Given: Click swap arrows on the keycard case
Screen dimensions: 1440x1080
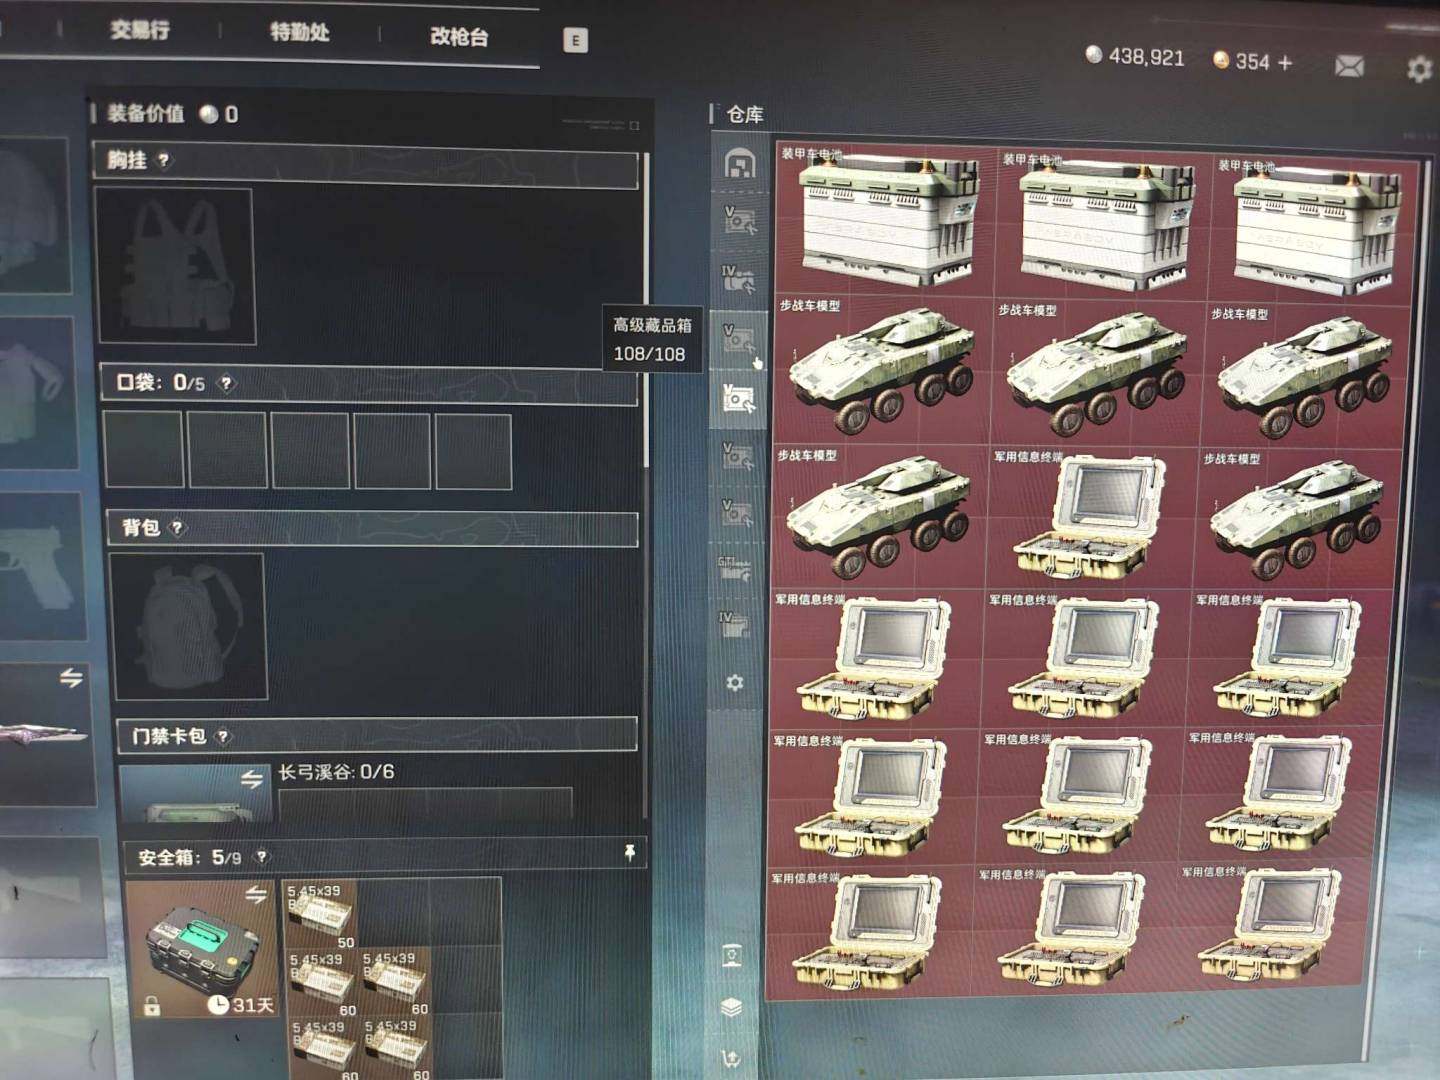Looking at the screenshot, I should [x=252, y=778].
